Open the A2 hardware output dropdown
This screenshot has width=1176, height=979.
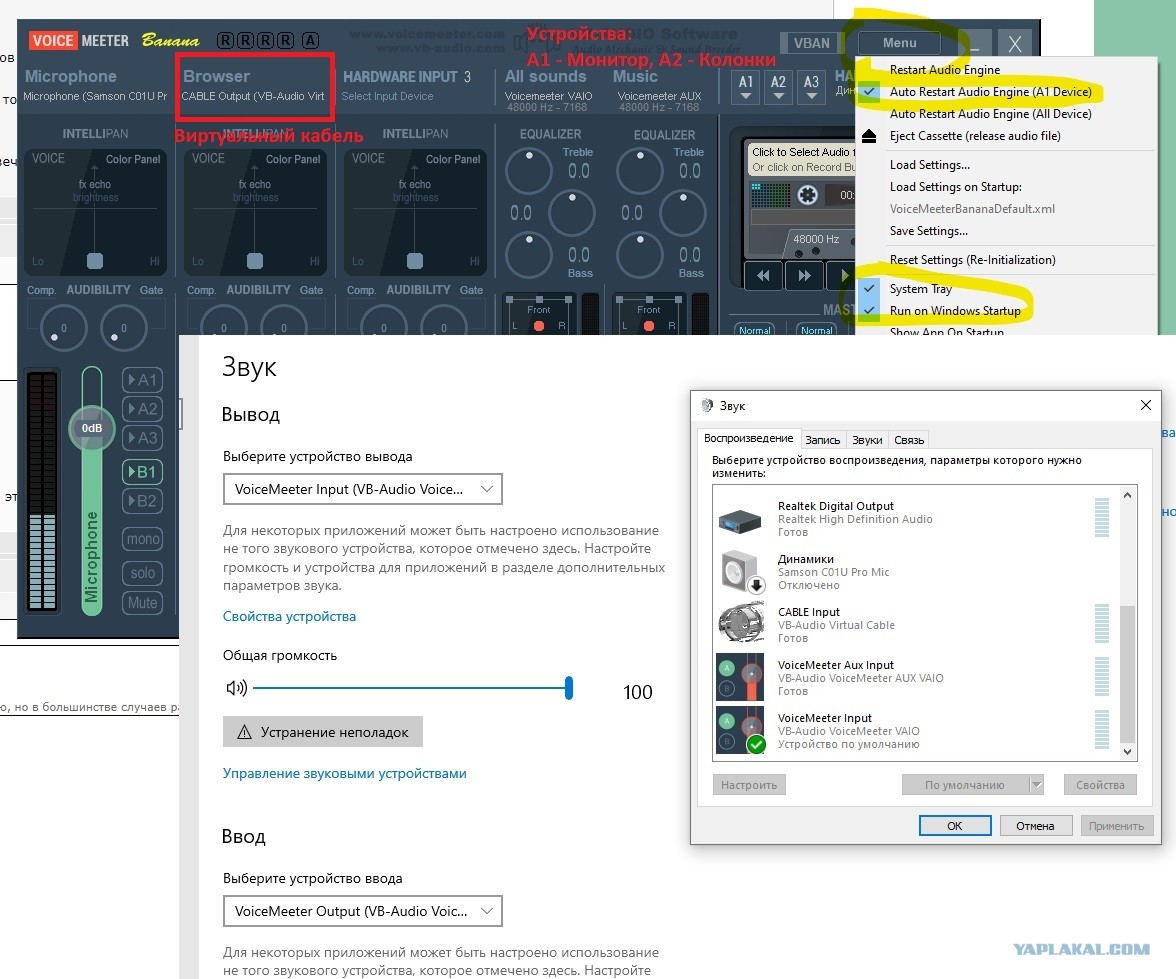pos(778,87)
